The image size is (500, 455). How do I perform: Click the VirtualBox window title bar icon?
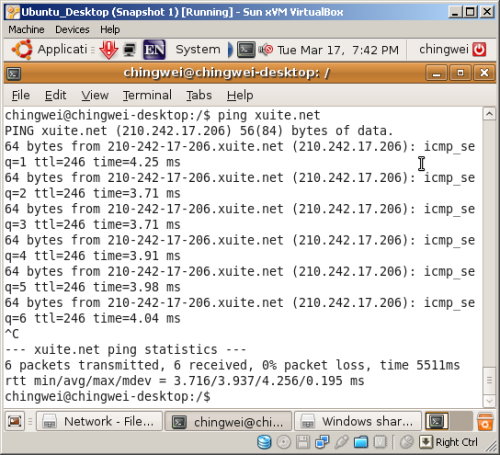13,12
